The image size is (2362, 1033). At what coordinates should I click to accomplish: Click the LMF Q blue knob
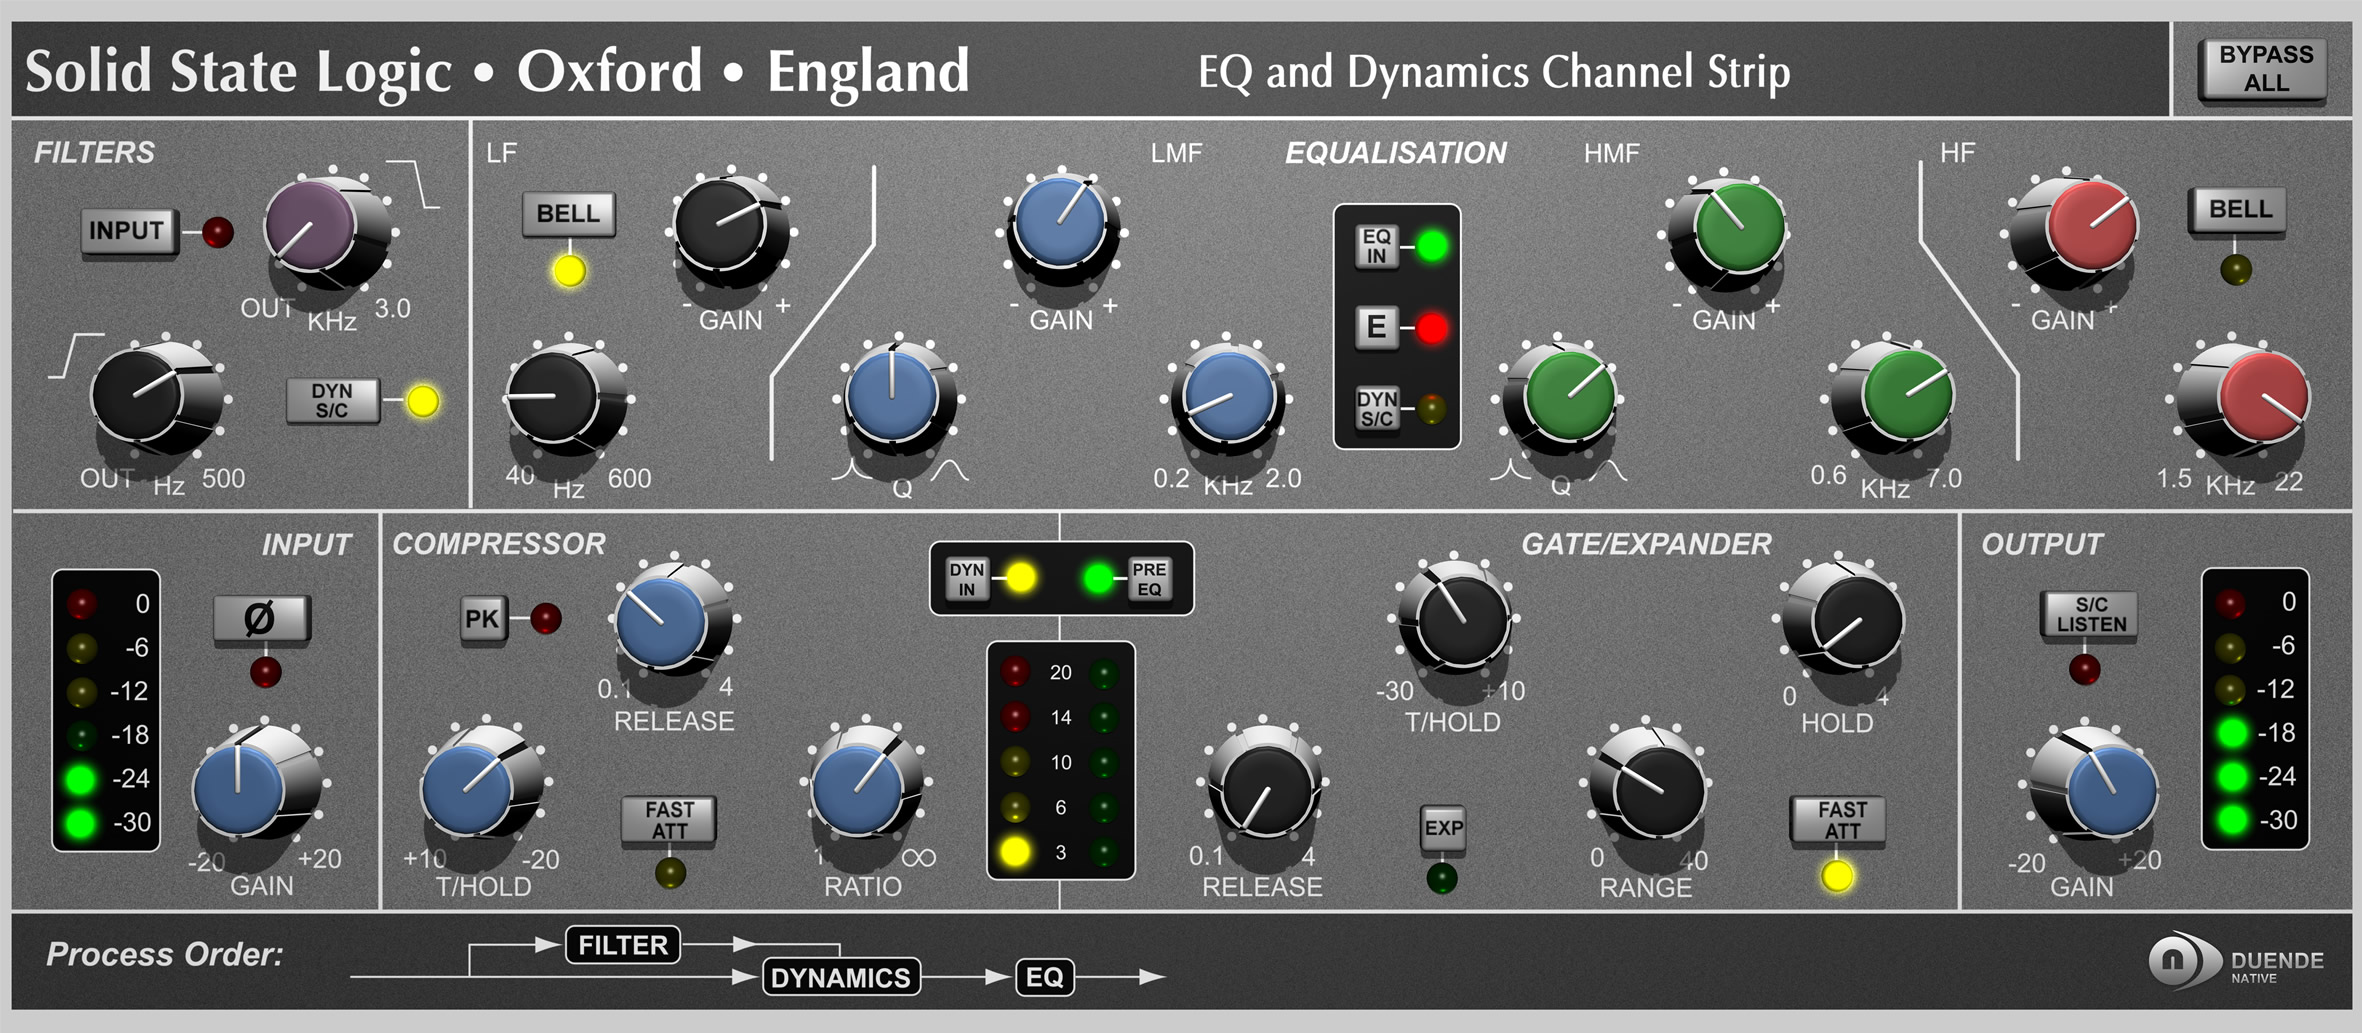coord(893,395)
